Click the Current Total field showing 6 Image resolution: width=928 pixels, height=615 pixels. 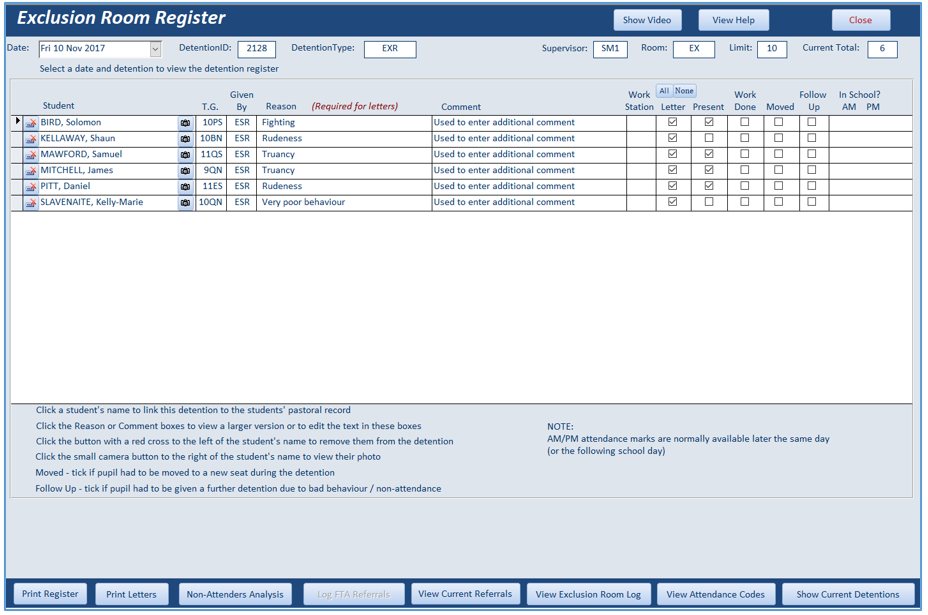pos(882,49)
